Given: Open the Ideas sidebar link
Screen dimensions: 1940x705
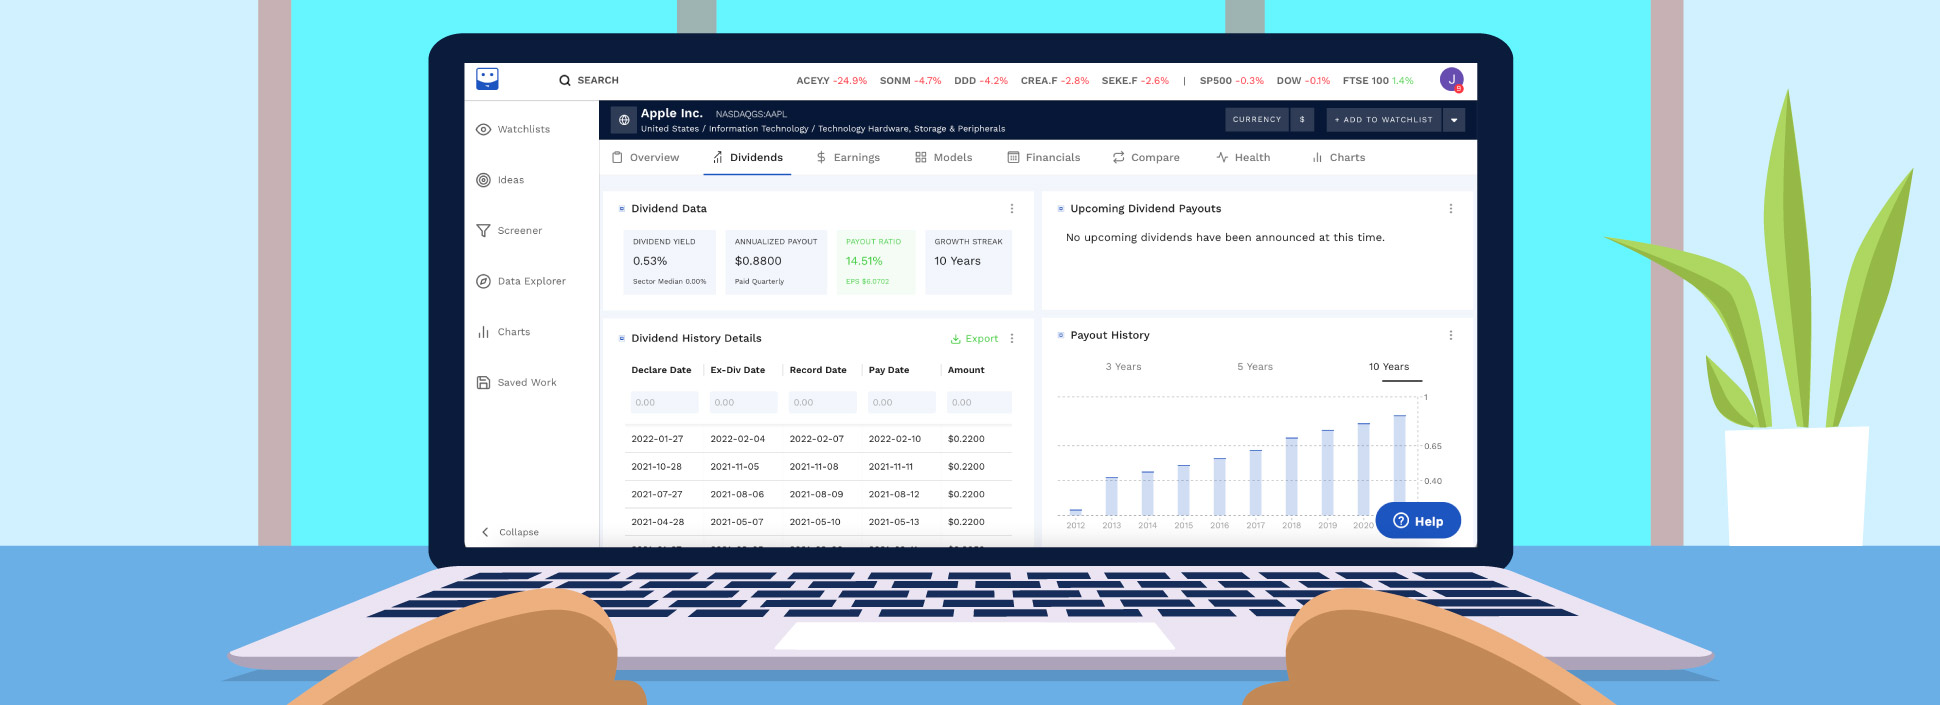Looking at the screenshot, I should tap(511, 180).
